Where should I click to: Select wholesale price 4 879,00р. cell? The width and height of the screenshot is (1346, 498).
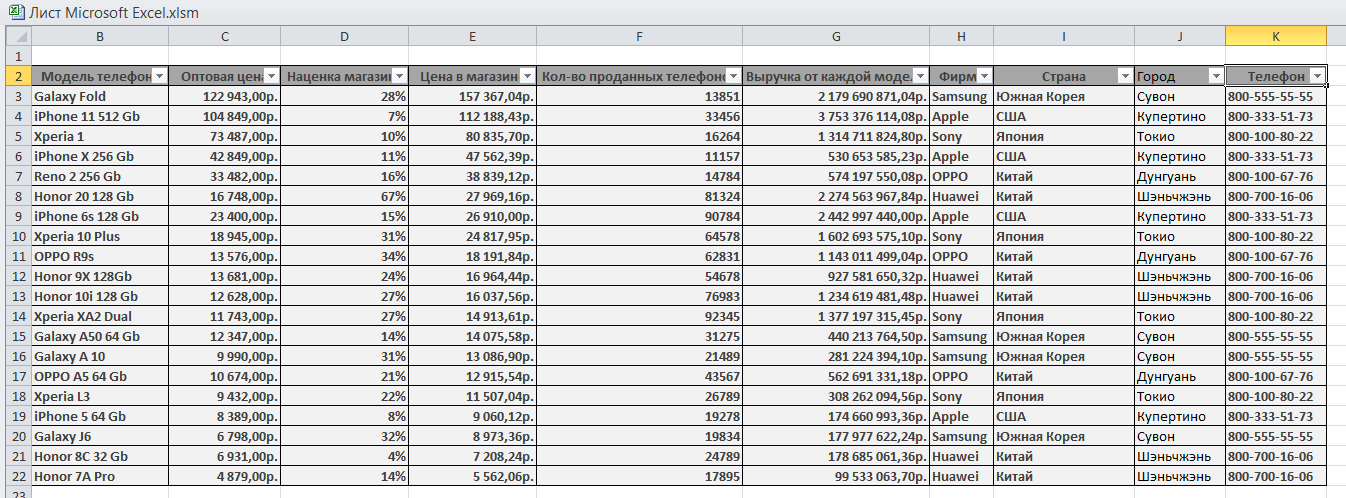tap(224, 476)
